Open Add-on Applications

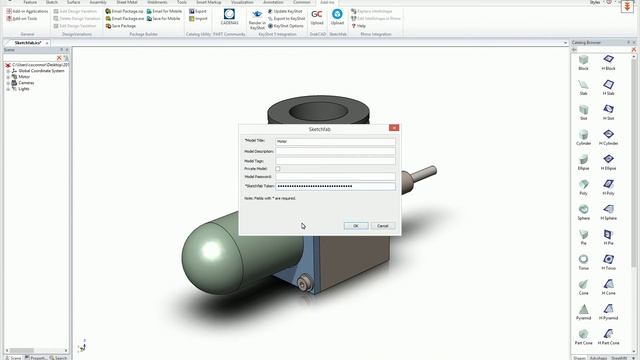point(27,11)
